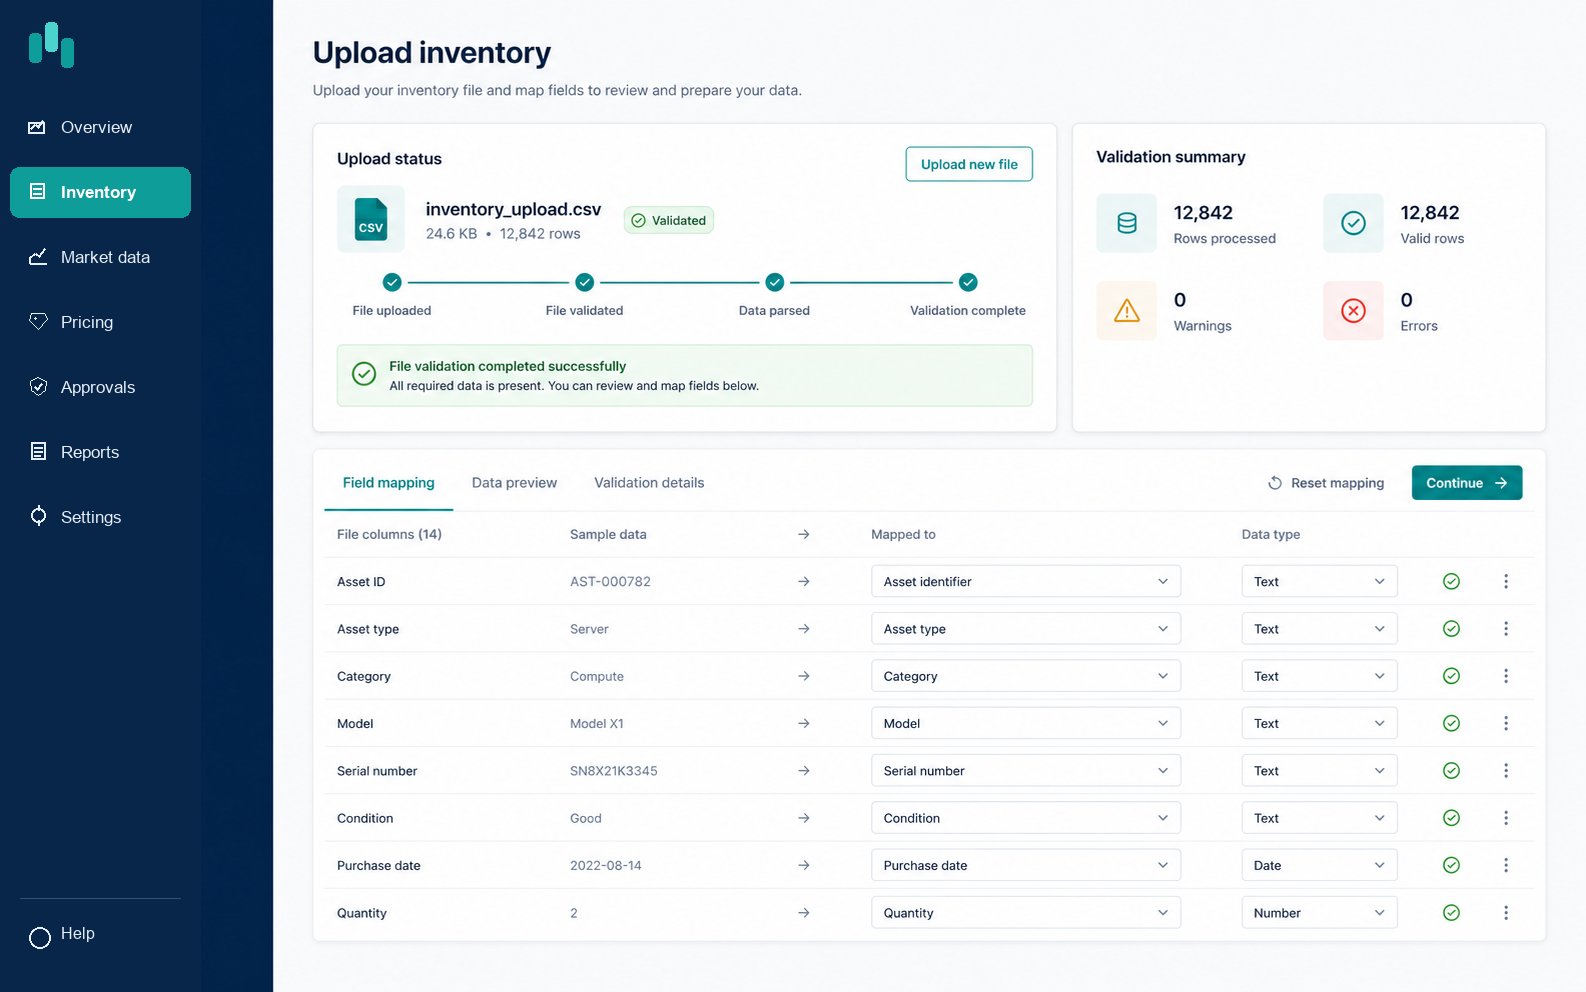
Task: Switch to the Validation details tab
Action: [x=649, y=483]
